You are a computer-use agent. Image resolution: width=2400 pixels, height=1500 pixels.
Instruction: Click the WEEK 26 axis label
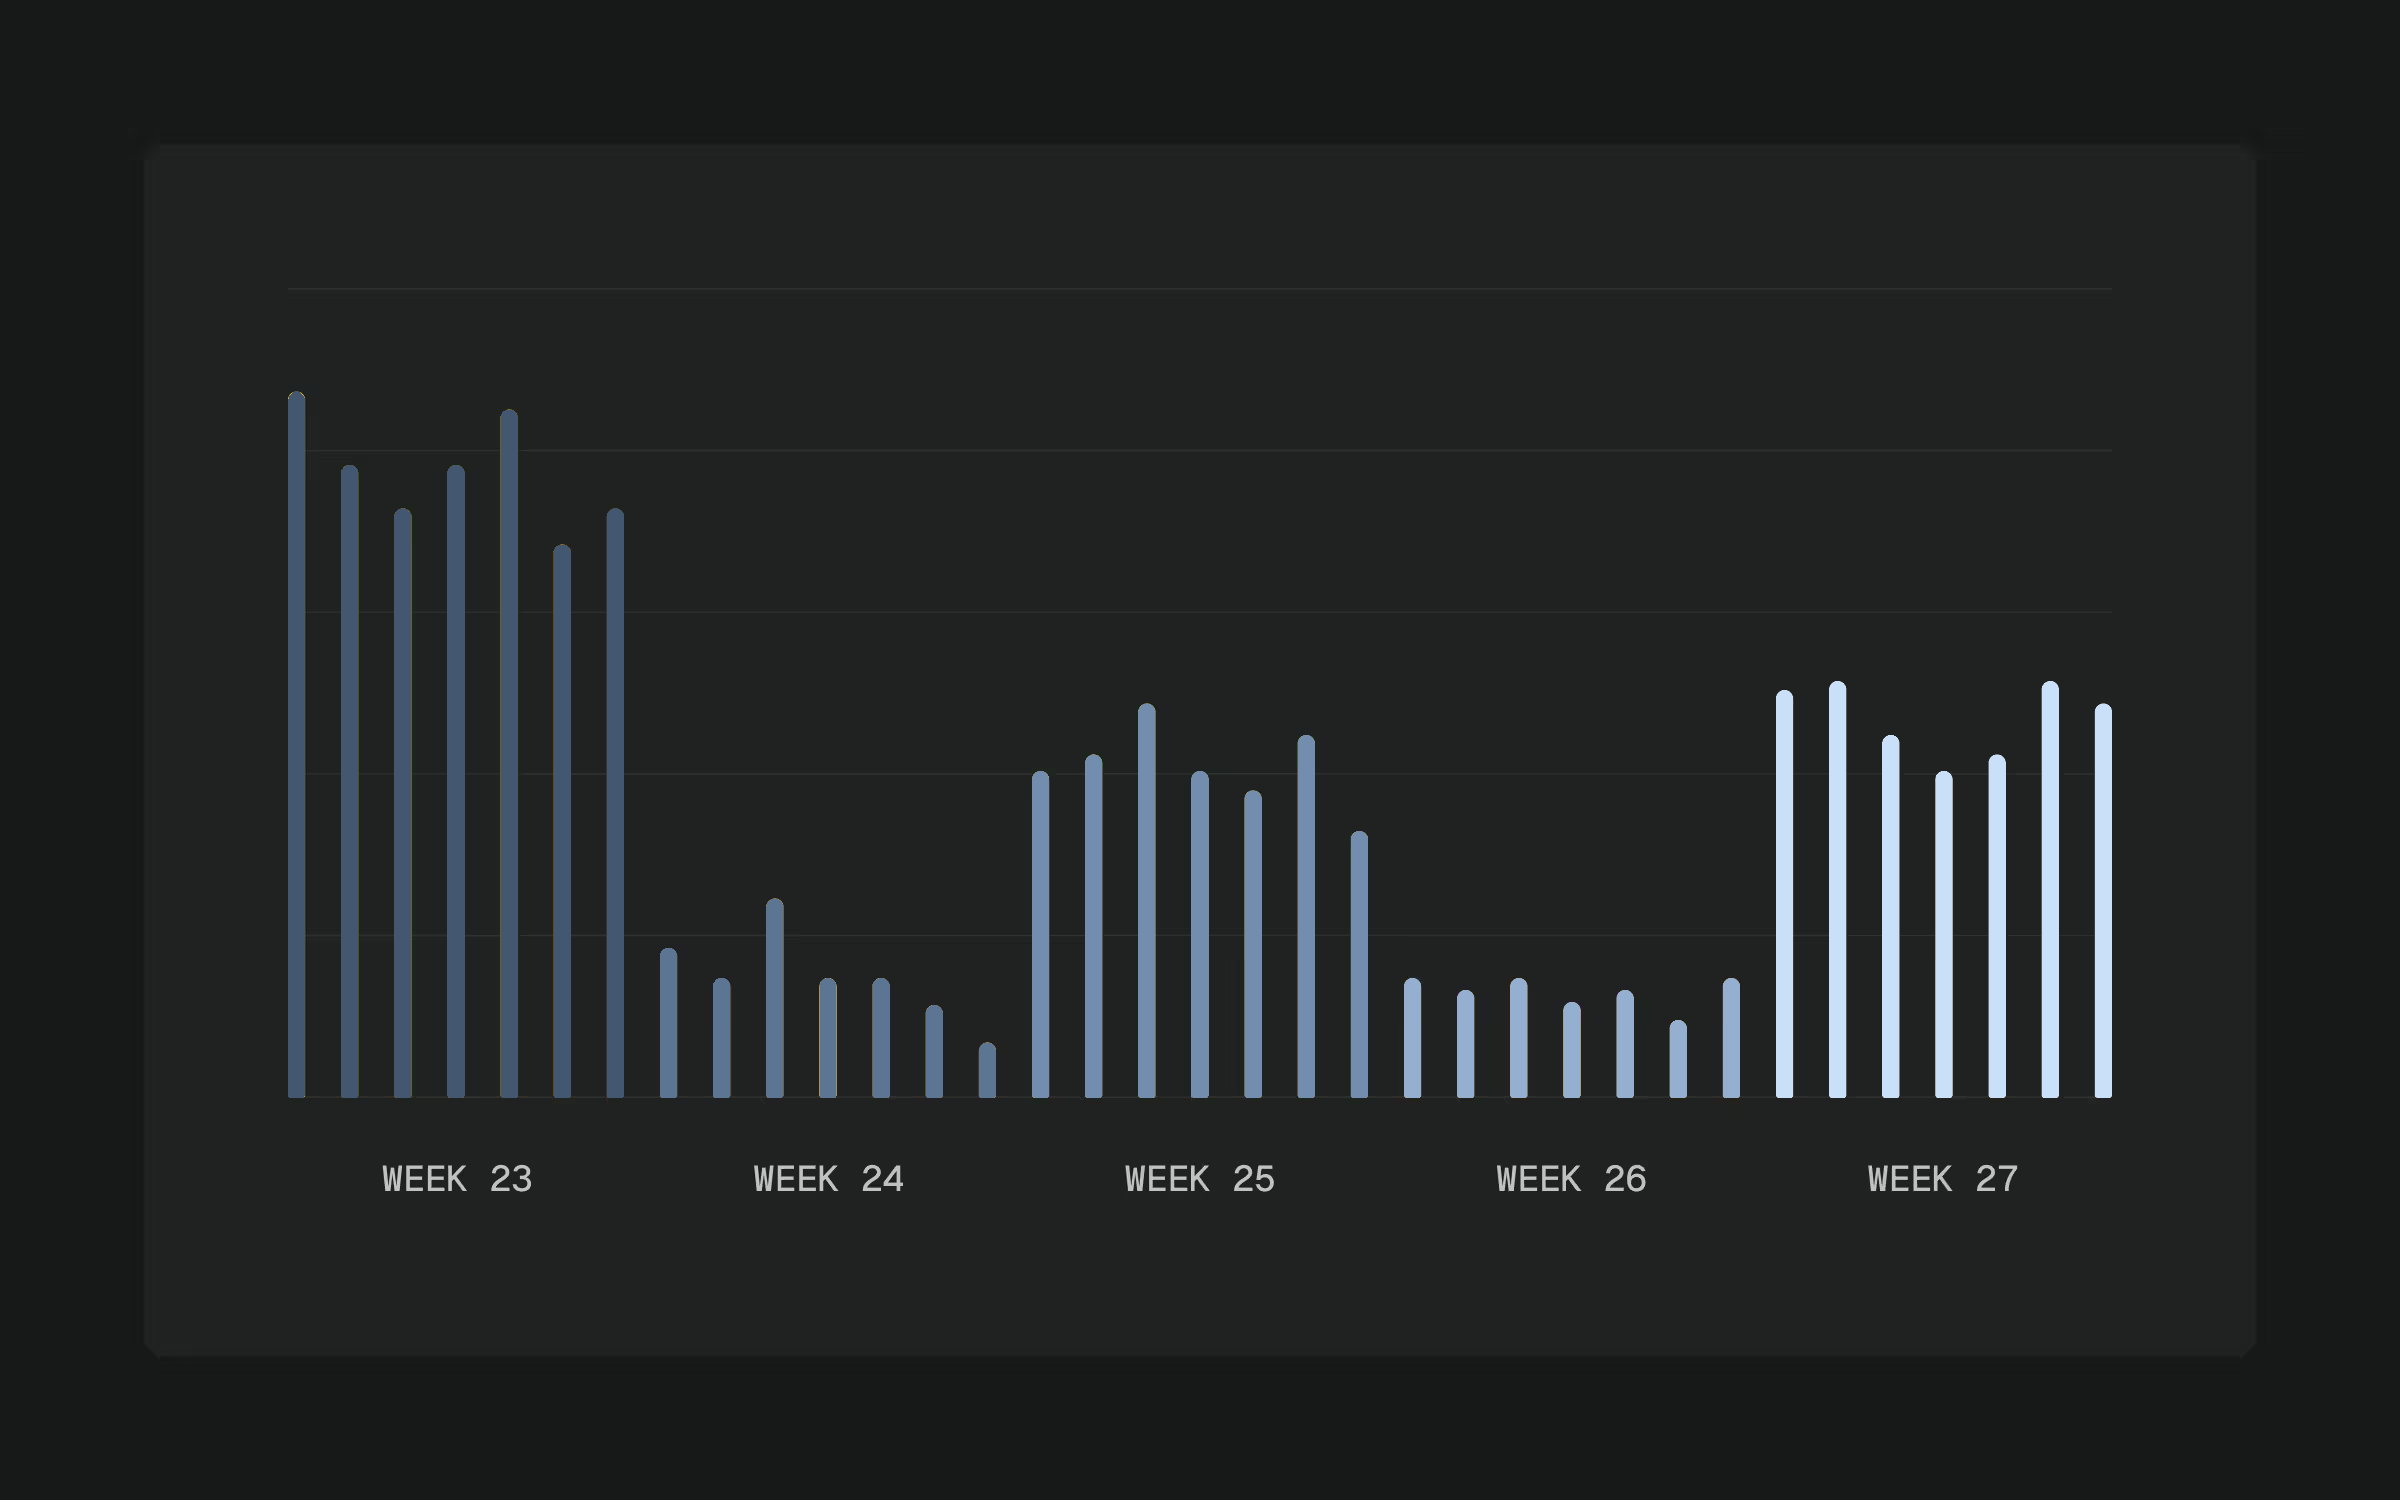(x=1571, y=1180)
